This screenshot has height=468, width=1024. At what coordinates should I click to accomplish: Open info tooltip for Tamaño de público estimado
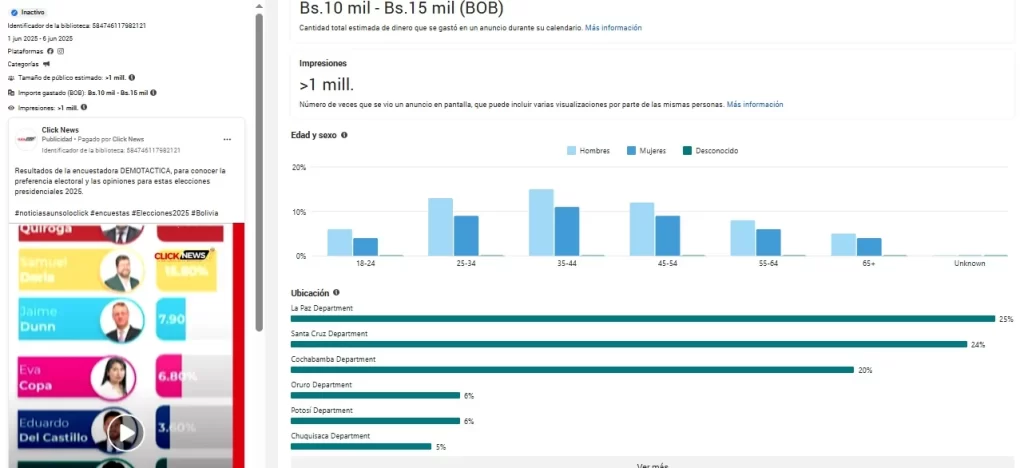tap(132, 77)
